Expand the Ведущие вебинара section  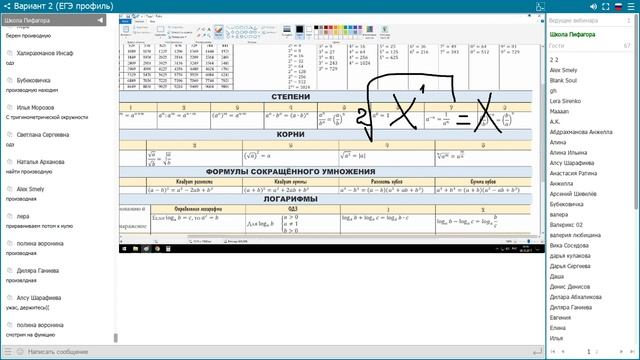point(590,20)
